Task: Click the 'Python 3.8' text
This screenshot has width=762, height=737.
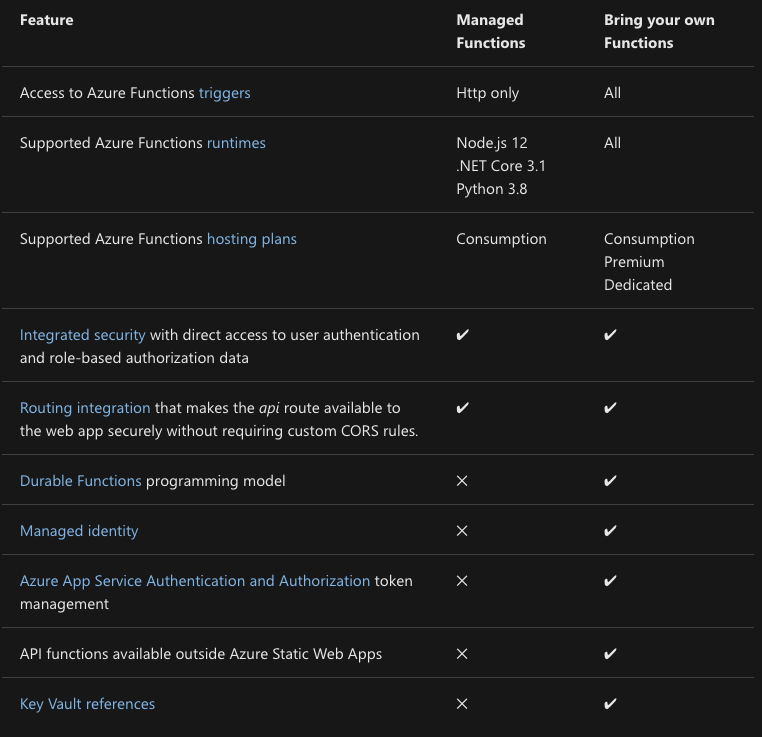Action: (x=492, y=189)
